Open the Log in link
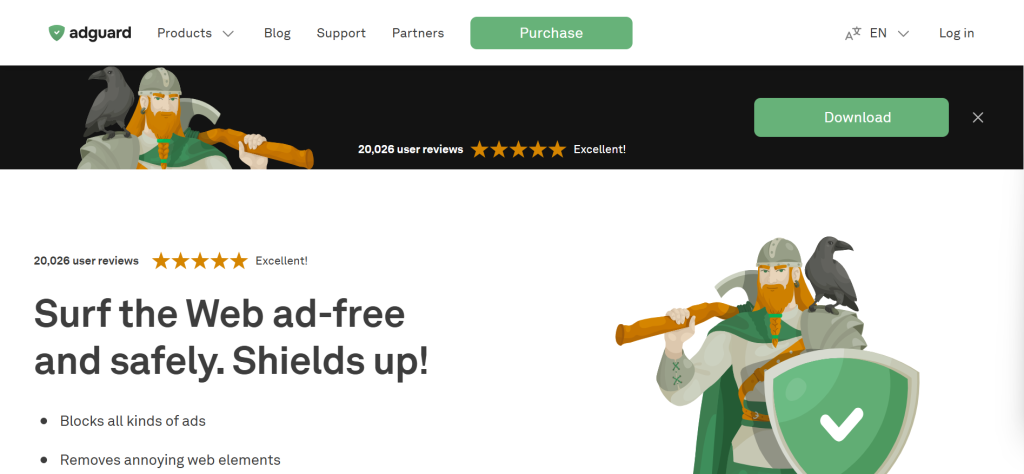1024x474 pixels. coord(956,33)
